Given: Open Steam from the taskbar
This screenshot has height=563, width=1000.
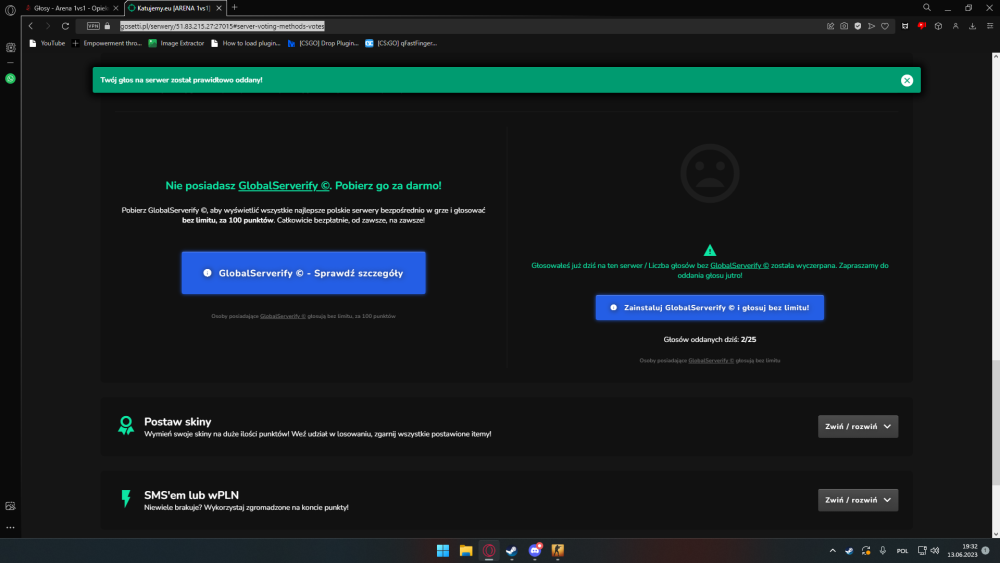Looking at the screenshot, I should coord(511,551).
